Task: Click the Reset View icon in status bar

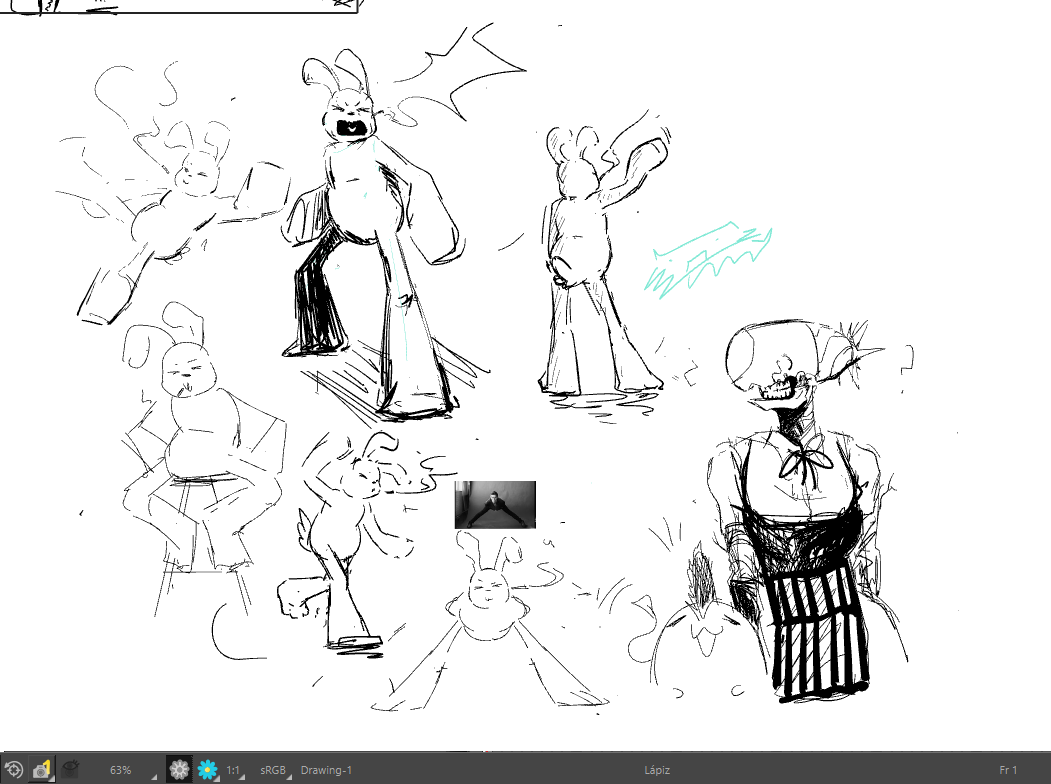Action: pos(13,770)
